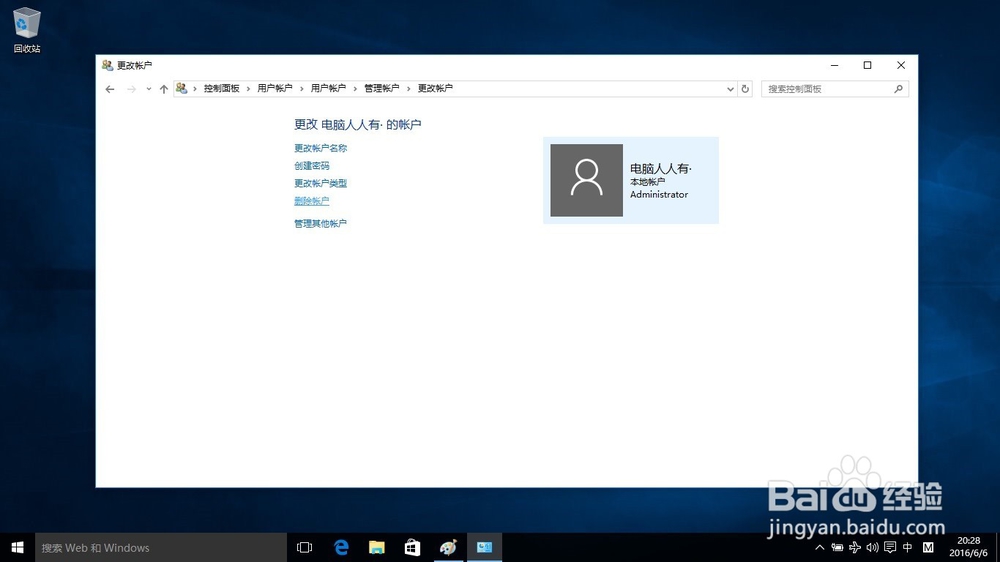Click the window title bar account icon

pos(107,65)
